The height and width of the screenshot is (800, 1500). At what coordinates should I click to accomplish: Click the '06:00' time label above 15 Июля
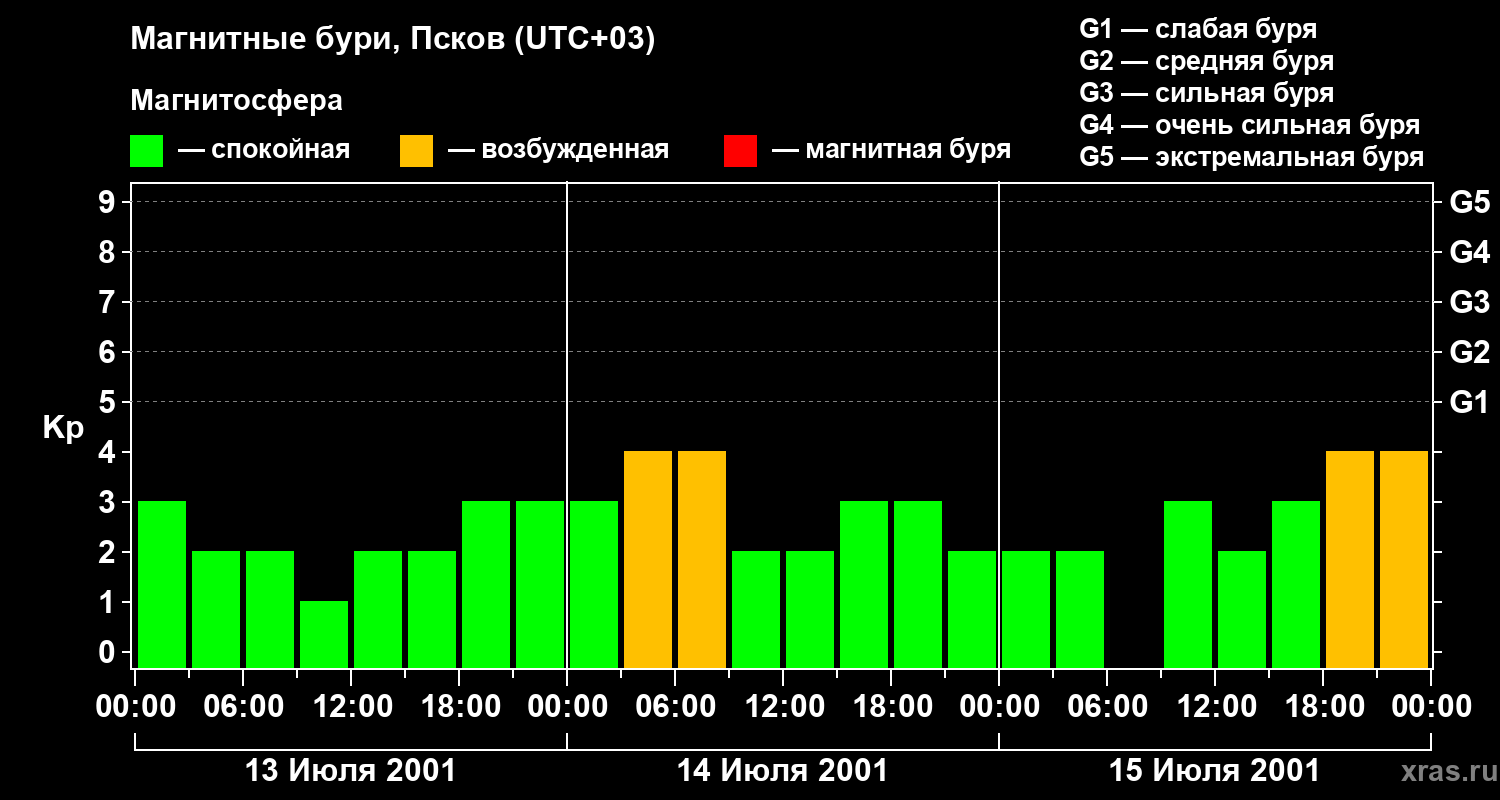[1107, 707]
